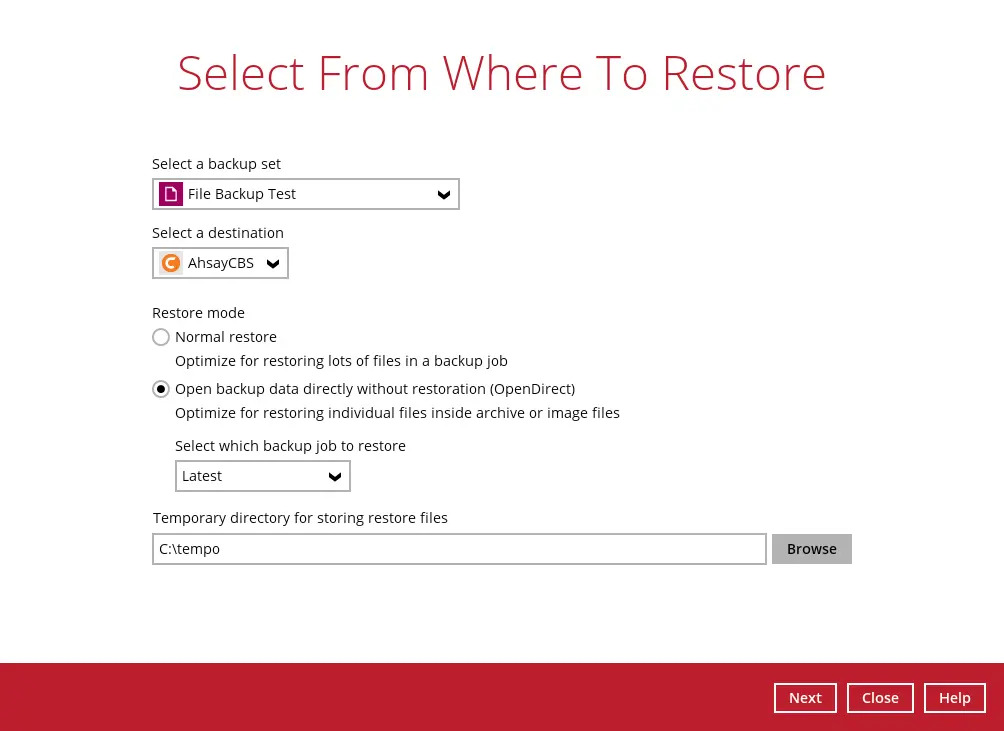
Task: Open the destination dropdown arrow
Action: (273, 263)
